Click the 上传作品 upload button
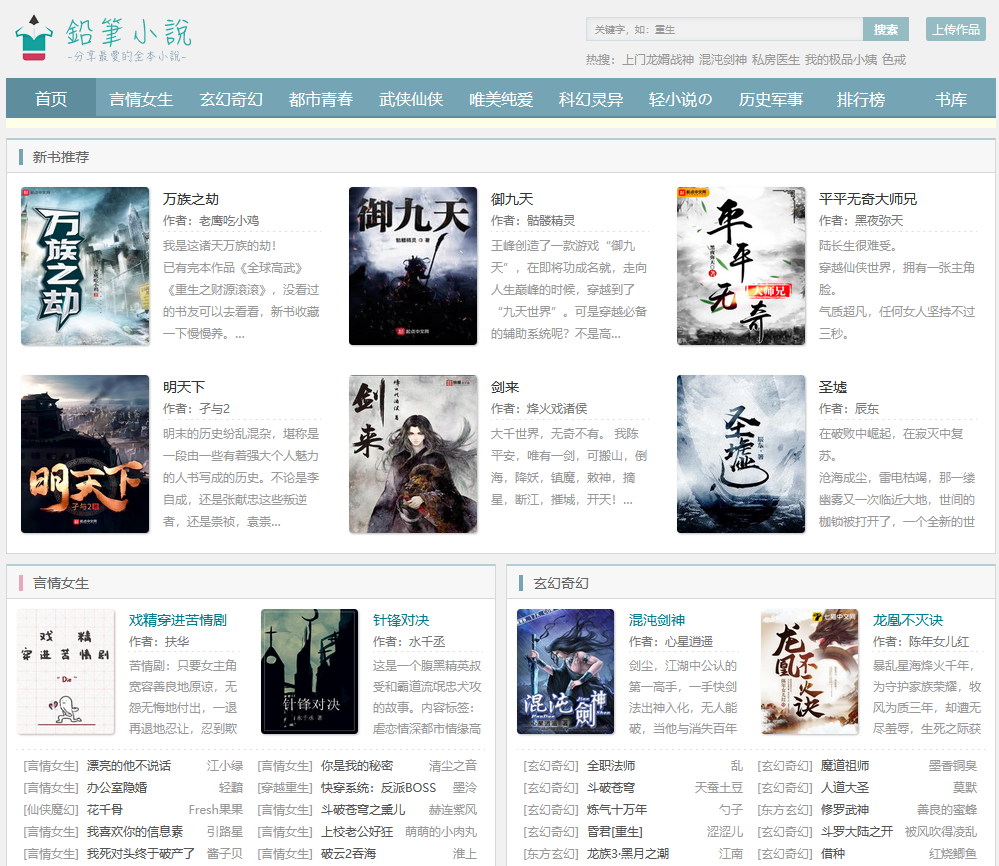This screenshot has width=999, height=866. point(955,29)
